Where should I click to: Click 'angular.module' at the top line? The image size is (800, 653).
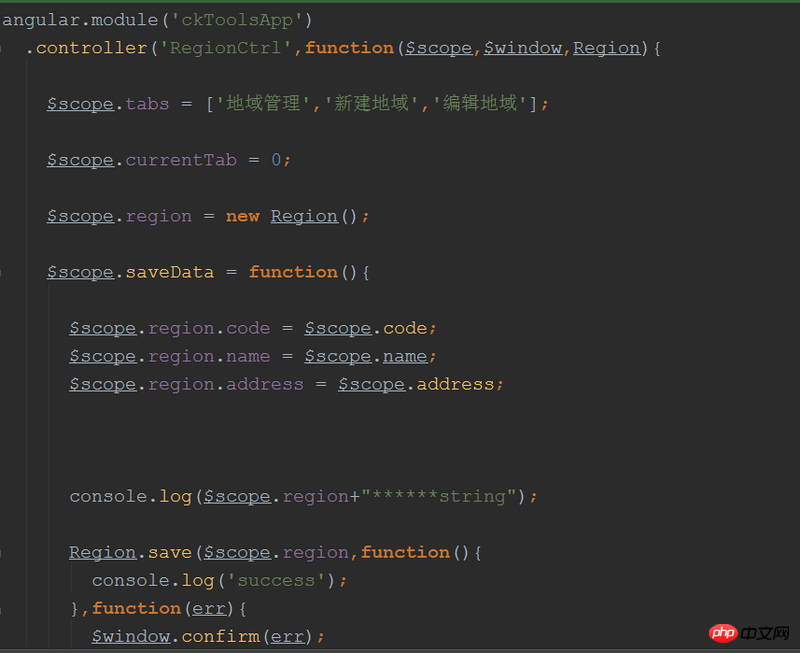click(x=81, y=21)
